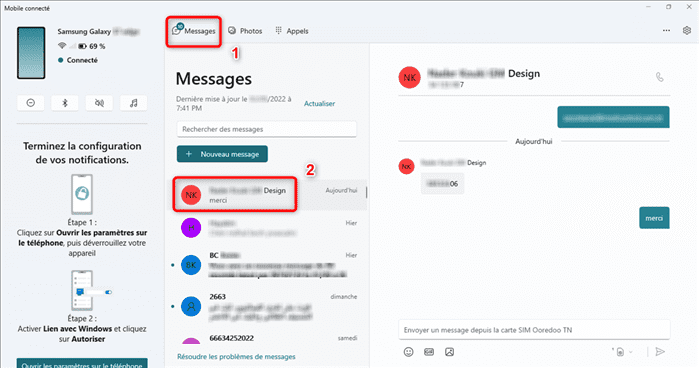Click the Nouveau message button
The width and height of the screenshot is (699, 368).
(x=222, y=154)
